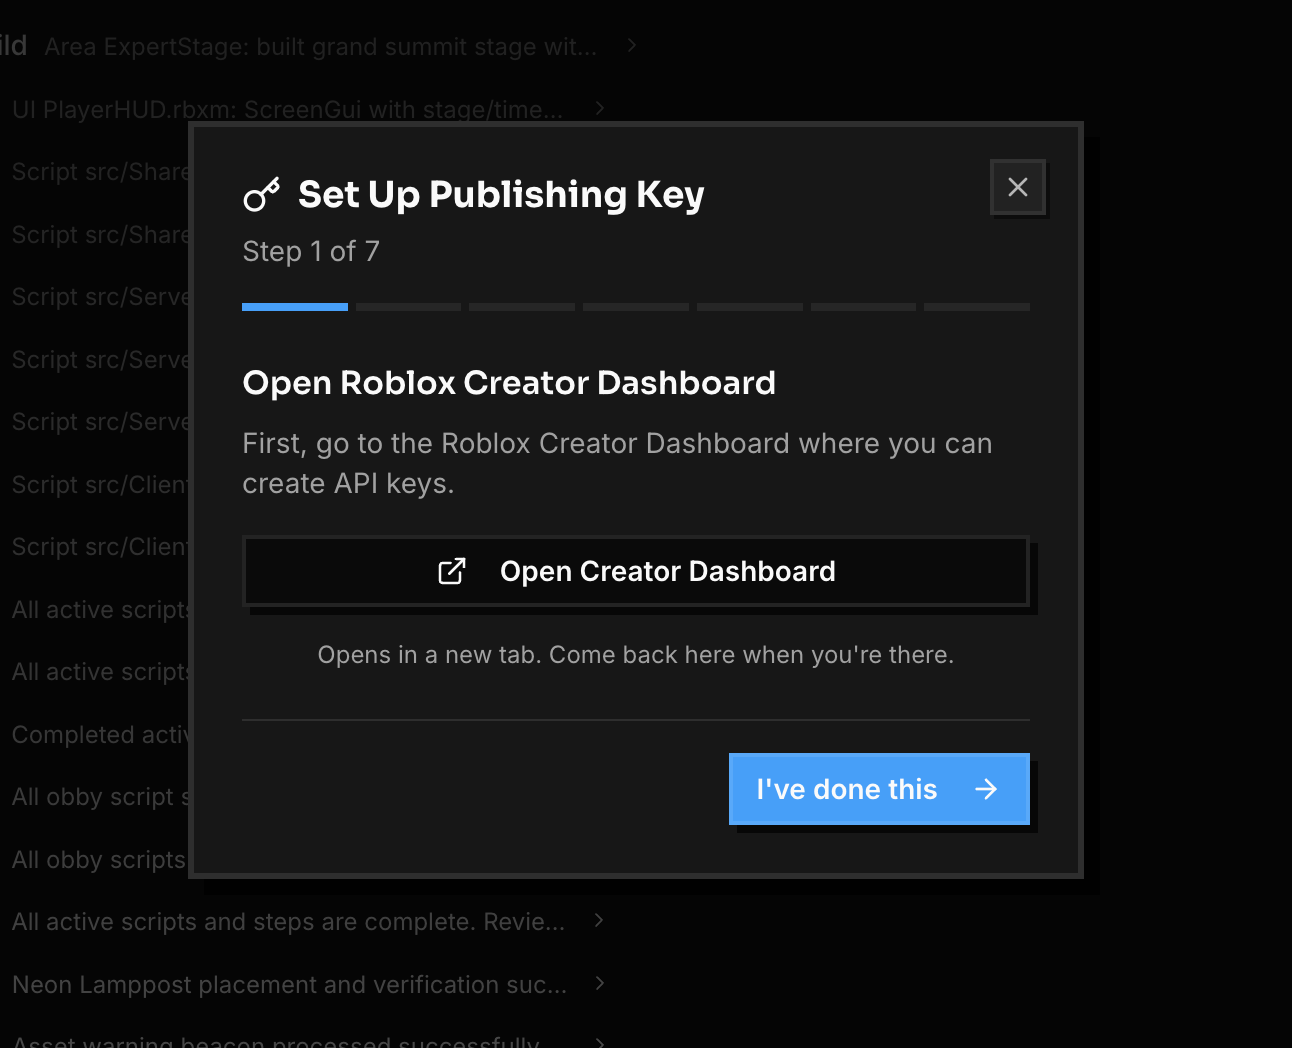1292x1048 pixels.
Task: Close the Set Up Publishing Key dialog
Action: pos(1018,187)
